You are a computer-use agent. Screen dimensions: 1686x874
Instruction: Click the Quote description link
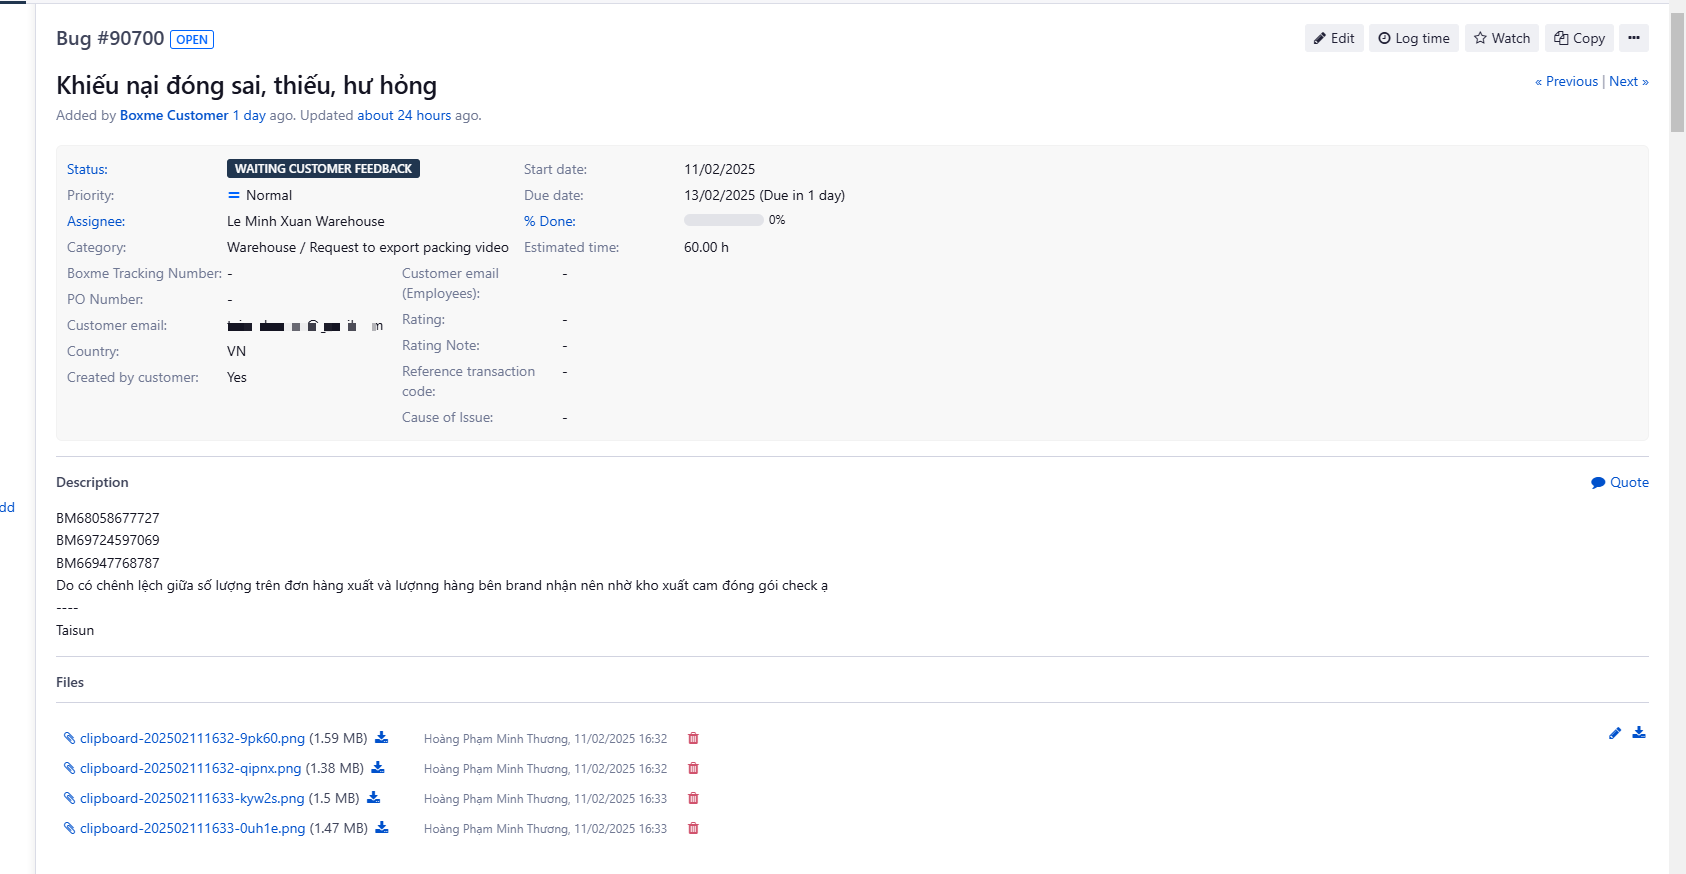[1620, 483]
